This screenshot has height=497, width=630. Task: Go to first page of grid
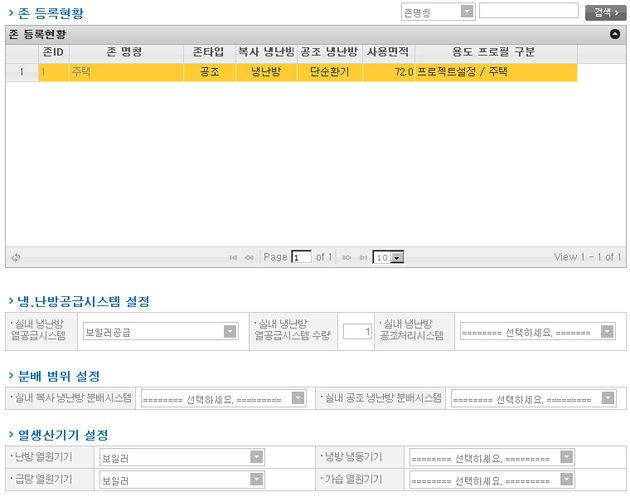(x=235, y=257)
